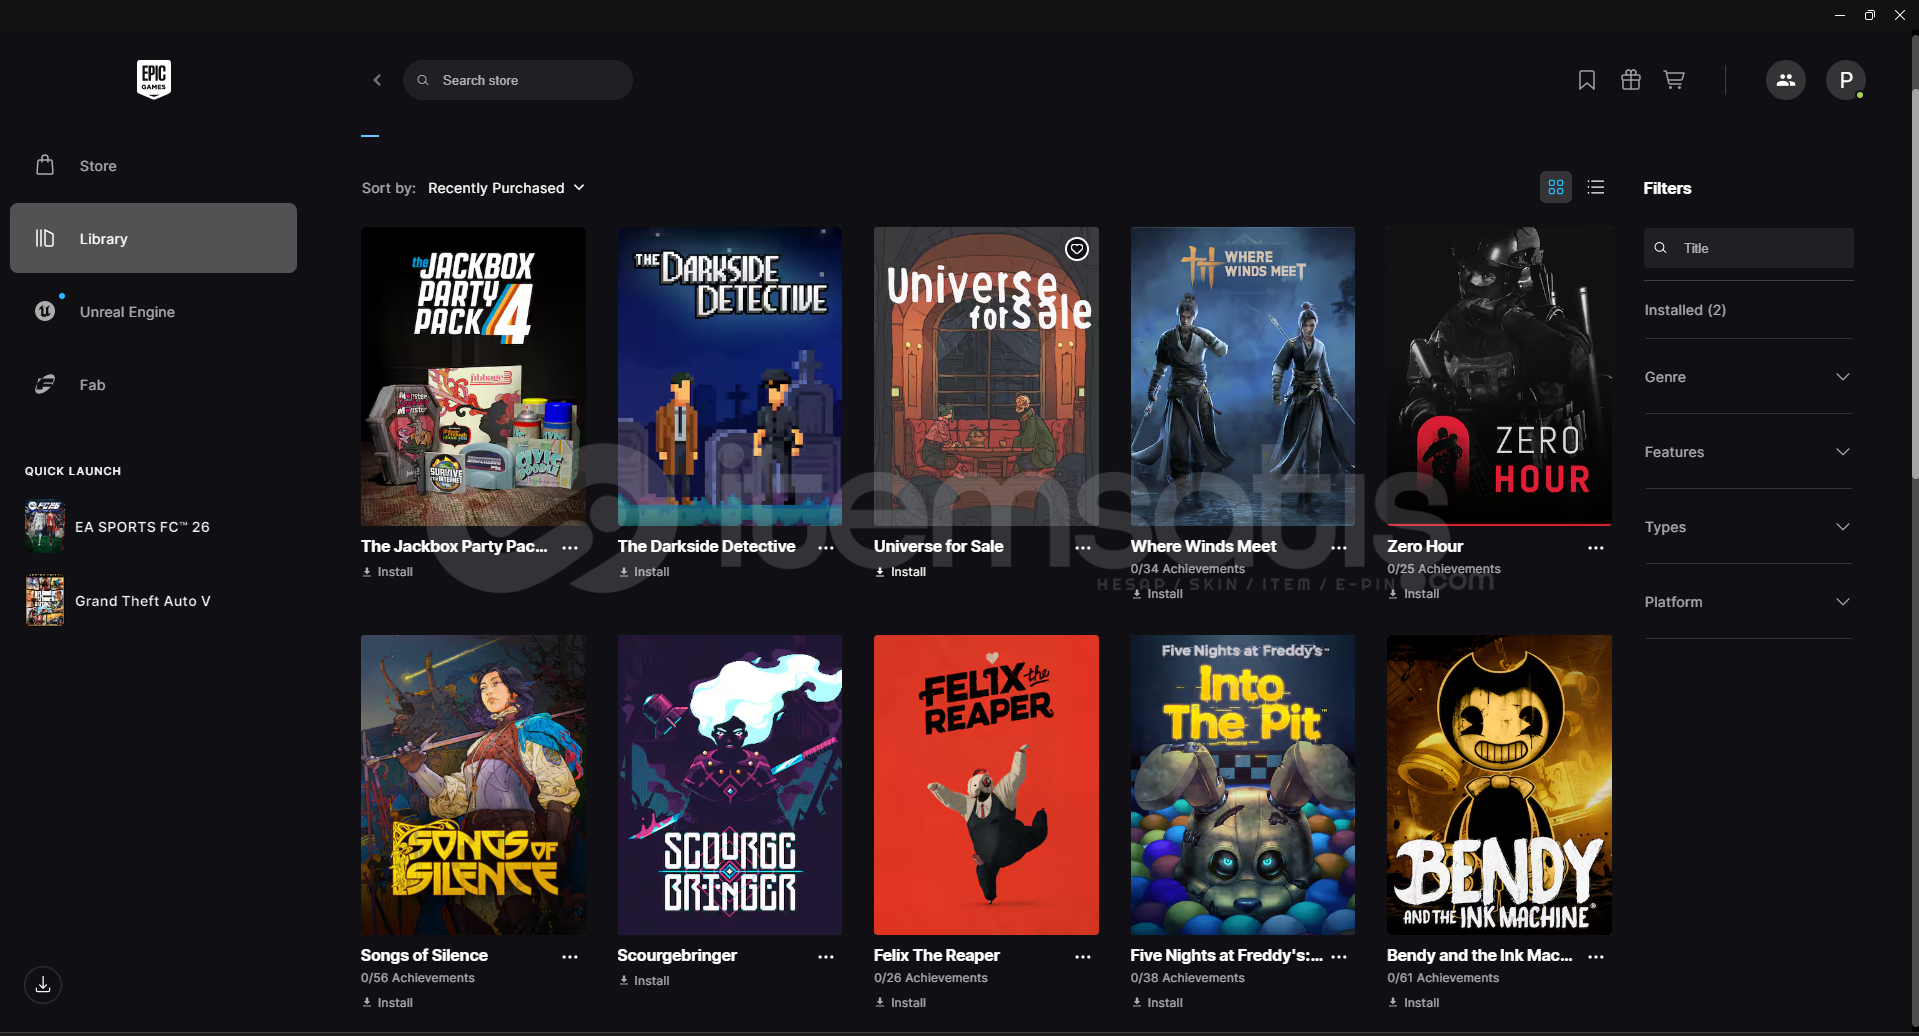The height and width of the screenshot is (1036, 1919).
Task: Open the Sort by Recently Purchased dropdown
Action: [x=506, y=188]
